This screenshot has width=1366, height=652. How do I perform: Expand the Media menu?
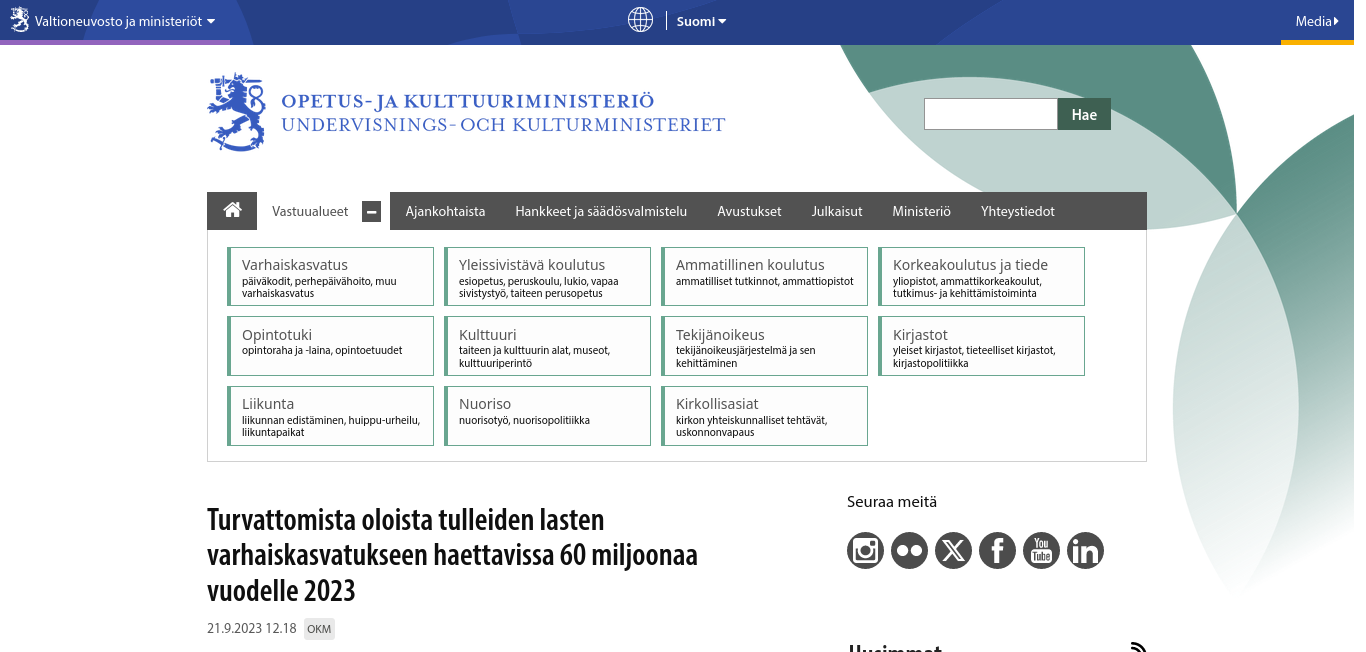tap(1317, 21)
